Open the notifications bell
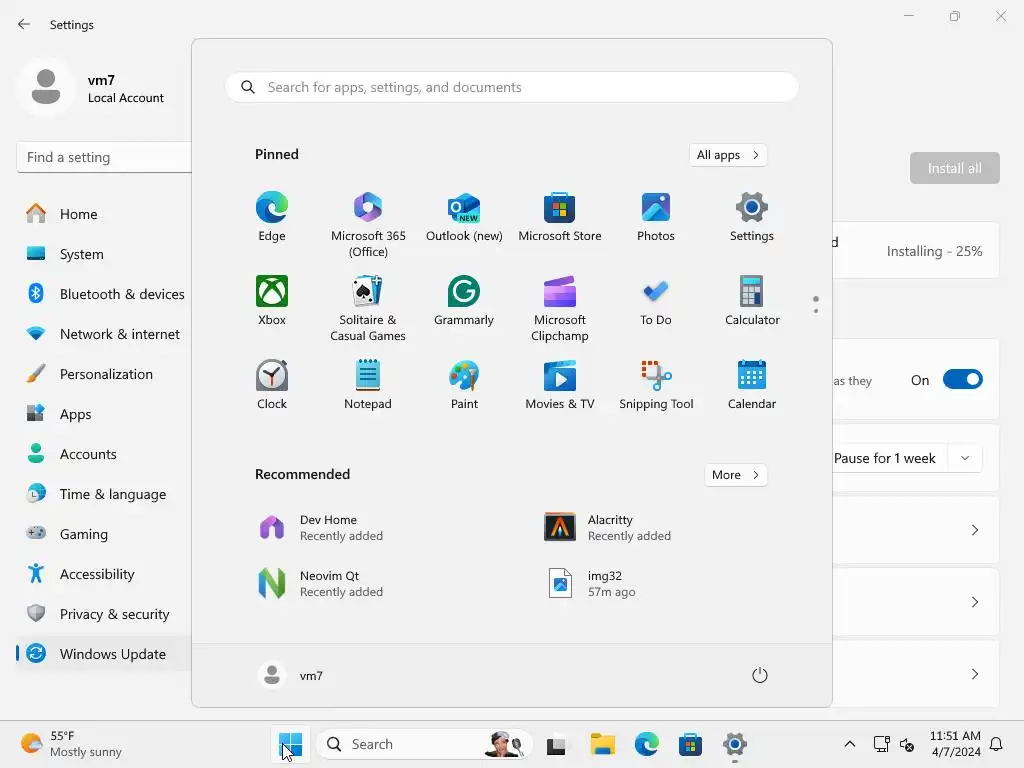1024x768 pixels. pyautogui.click(x=997, y=744)
